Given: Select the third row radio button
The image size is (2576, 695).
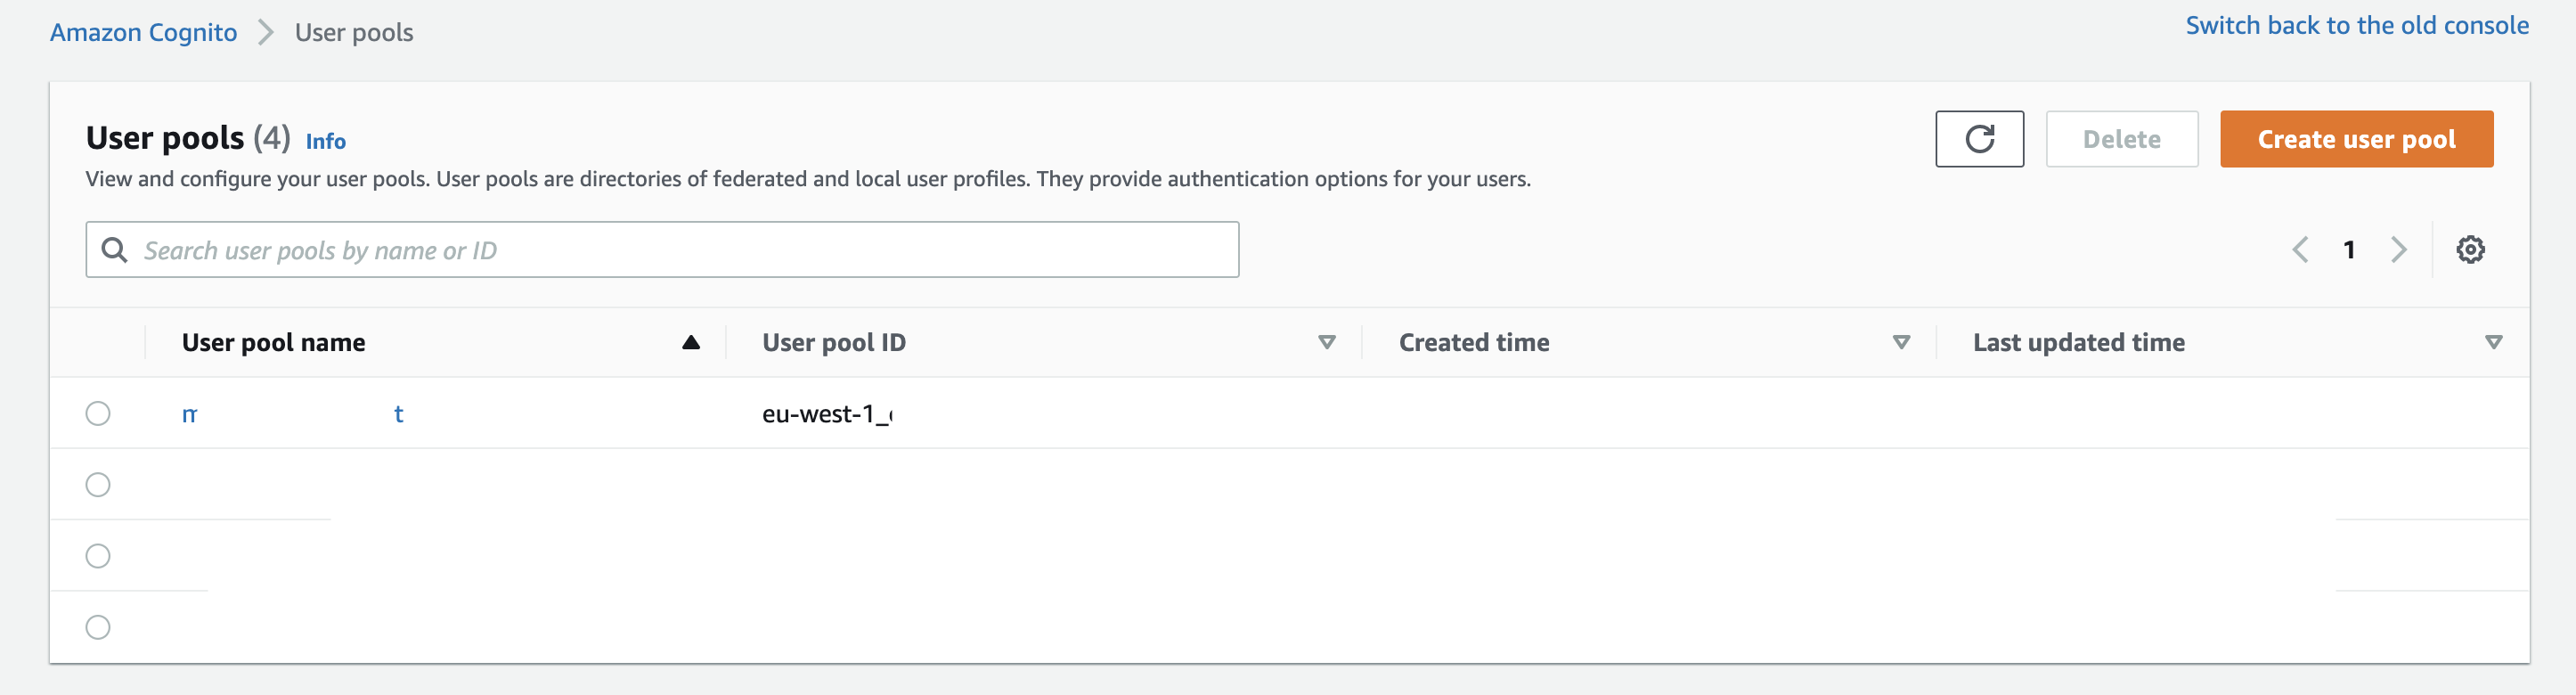Looking at the screenshot, I should point(98,555).
